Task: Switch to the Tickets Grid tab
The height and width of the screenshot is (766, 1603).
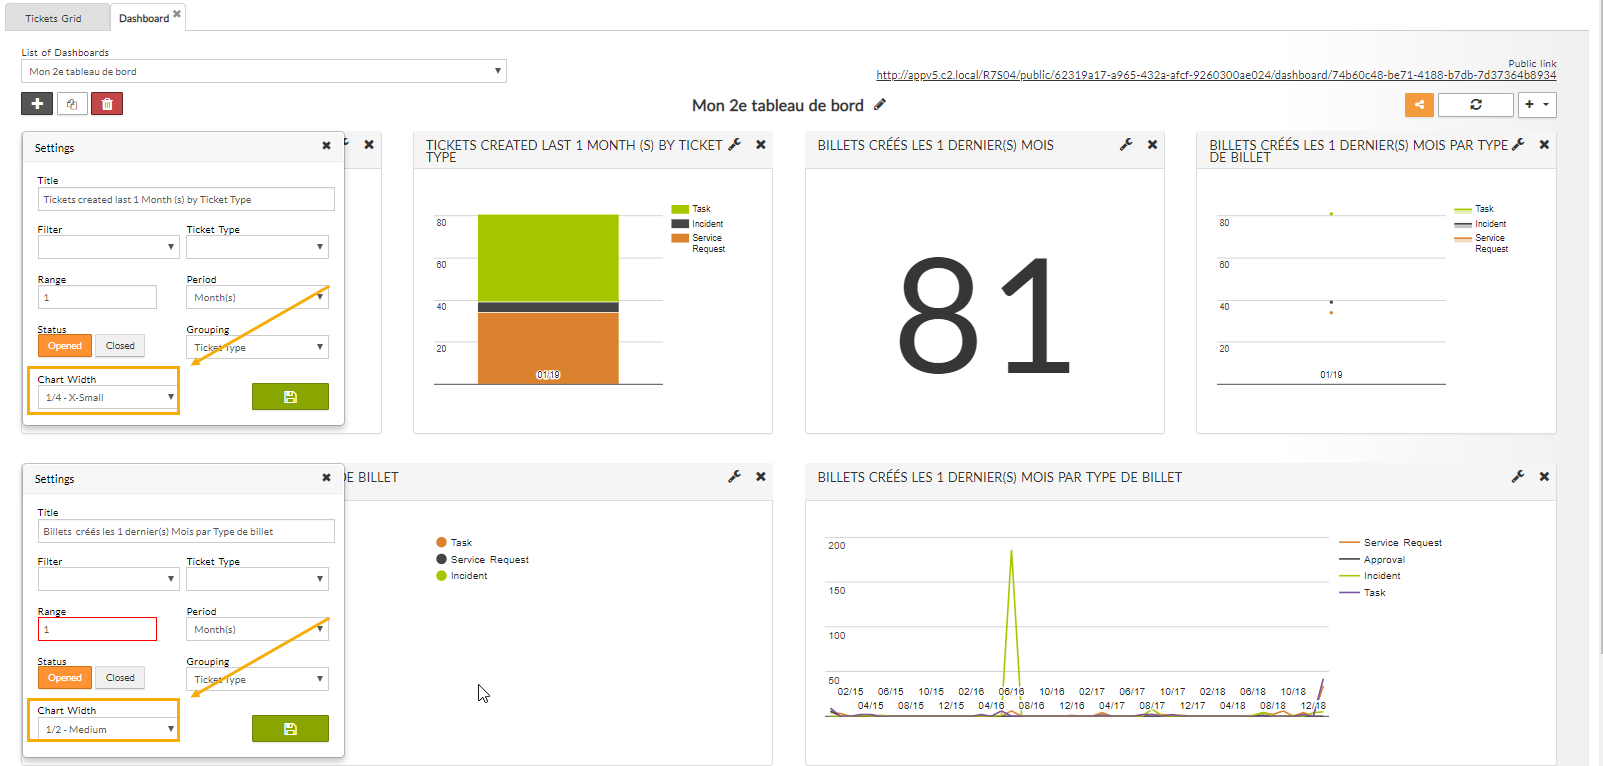Action: pos(54,18)
